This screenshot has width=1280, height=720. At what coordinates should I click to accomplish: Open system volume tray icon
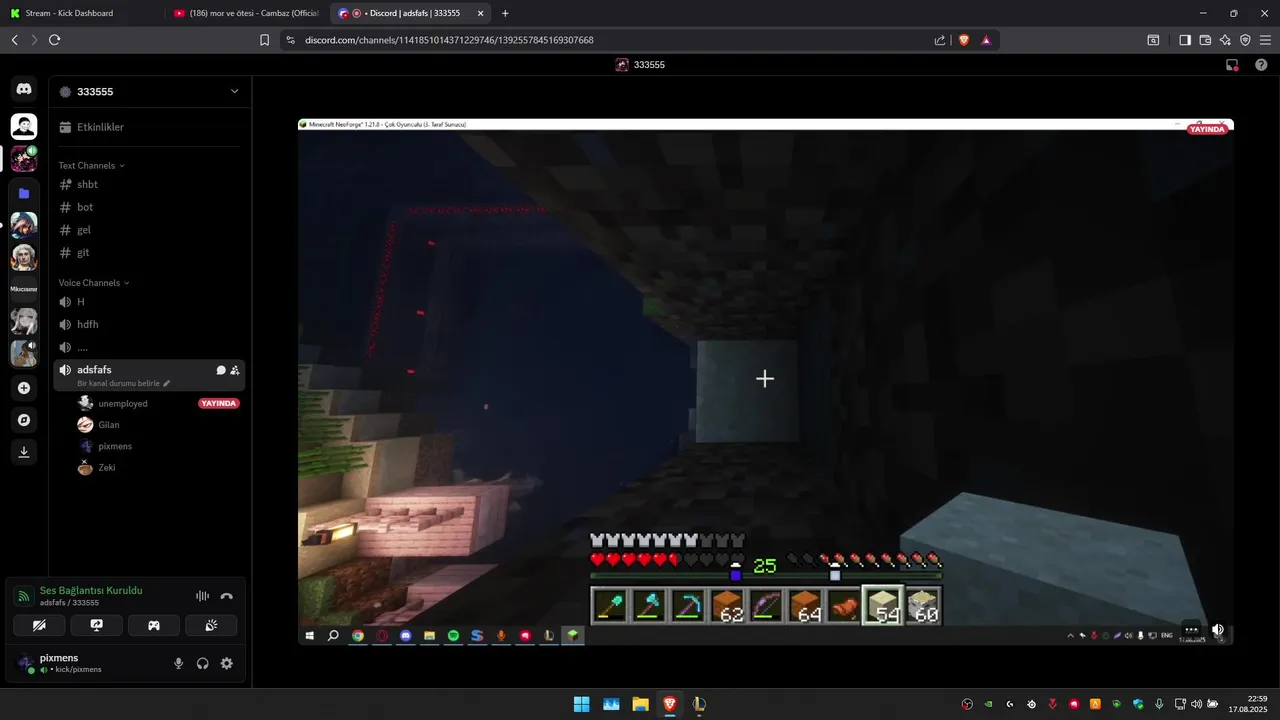point(1196,704)
